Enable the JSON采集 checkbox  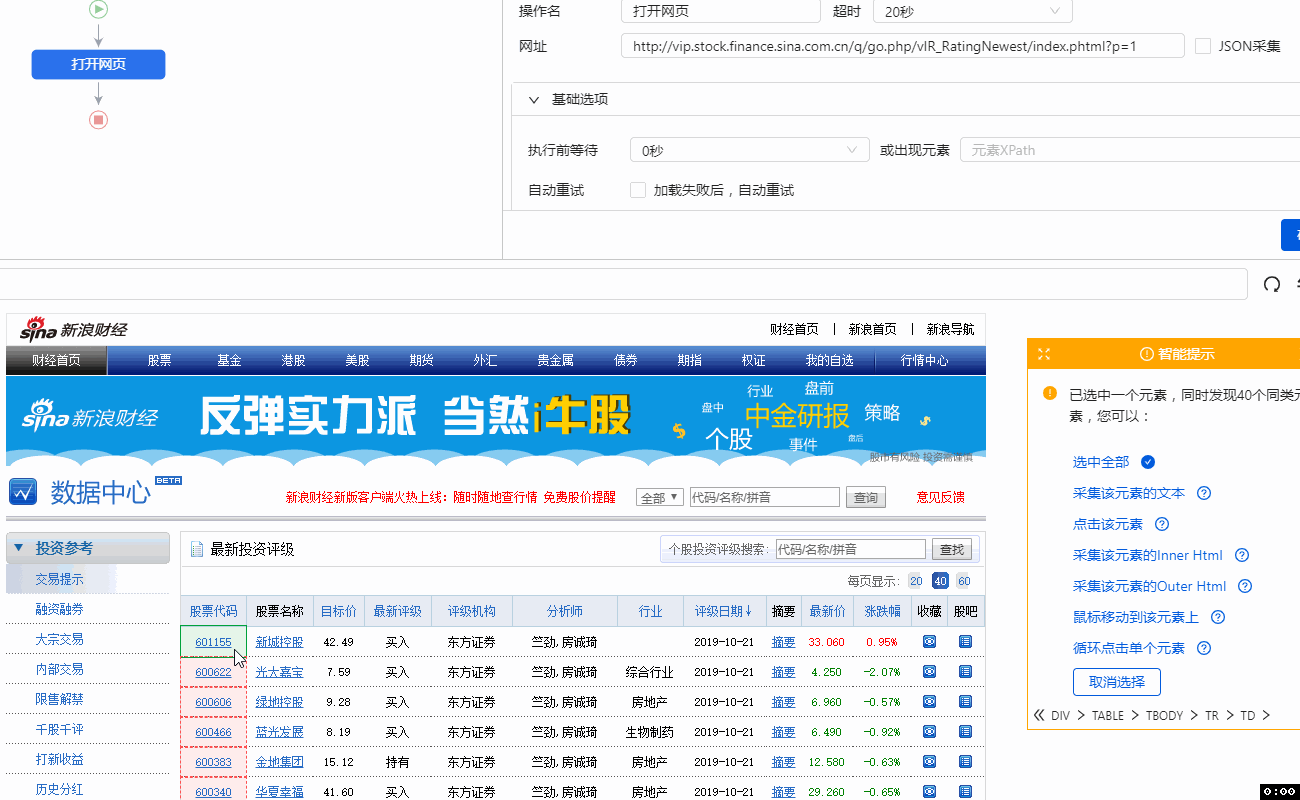pyautogui.click(x=1203, y=46)
